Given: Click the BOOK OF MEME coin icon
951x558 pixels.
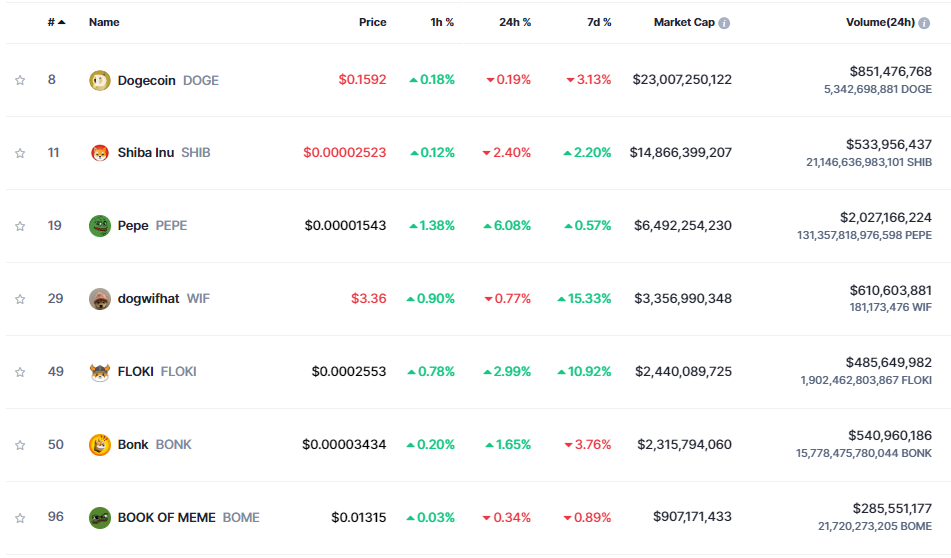Looking at the screenshot, I should click(99, 518).
